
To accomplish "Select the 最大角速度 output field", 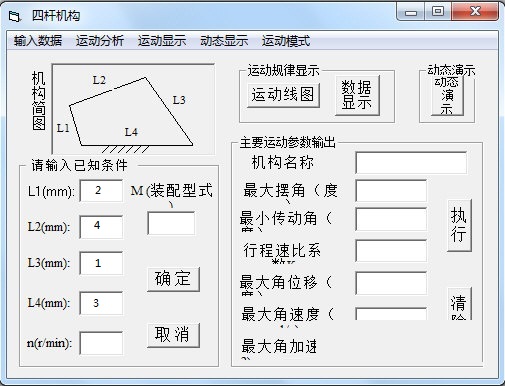I will click(x=391, y=314).
